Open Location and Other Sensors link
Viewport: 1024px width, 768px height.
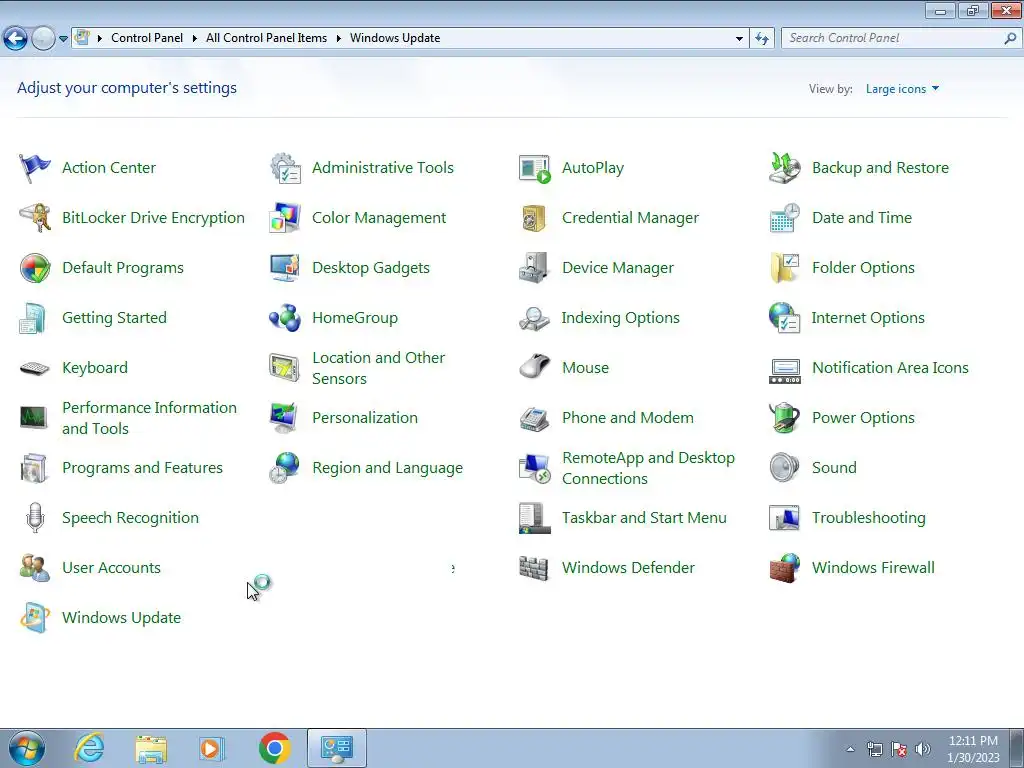click(x=379, y=368)
